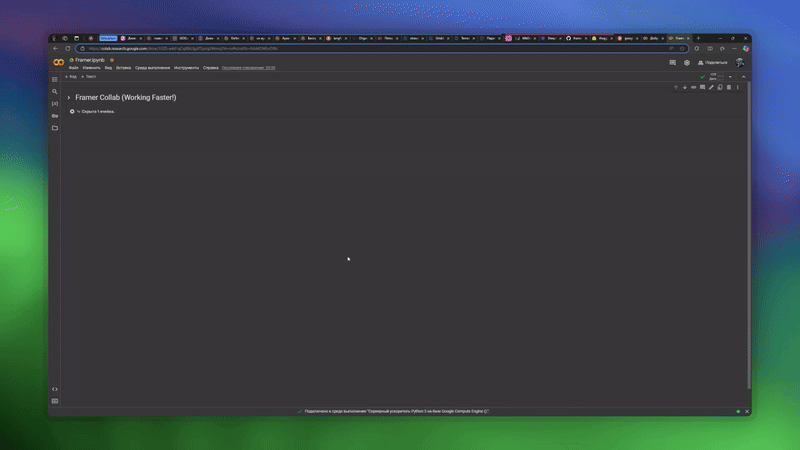Move cell down with the arrow icon
The height and width of the screenshot is (450, 800).
point(685,87)
